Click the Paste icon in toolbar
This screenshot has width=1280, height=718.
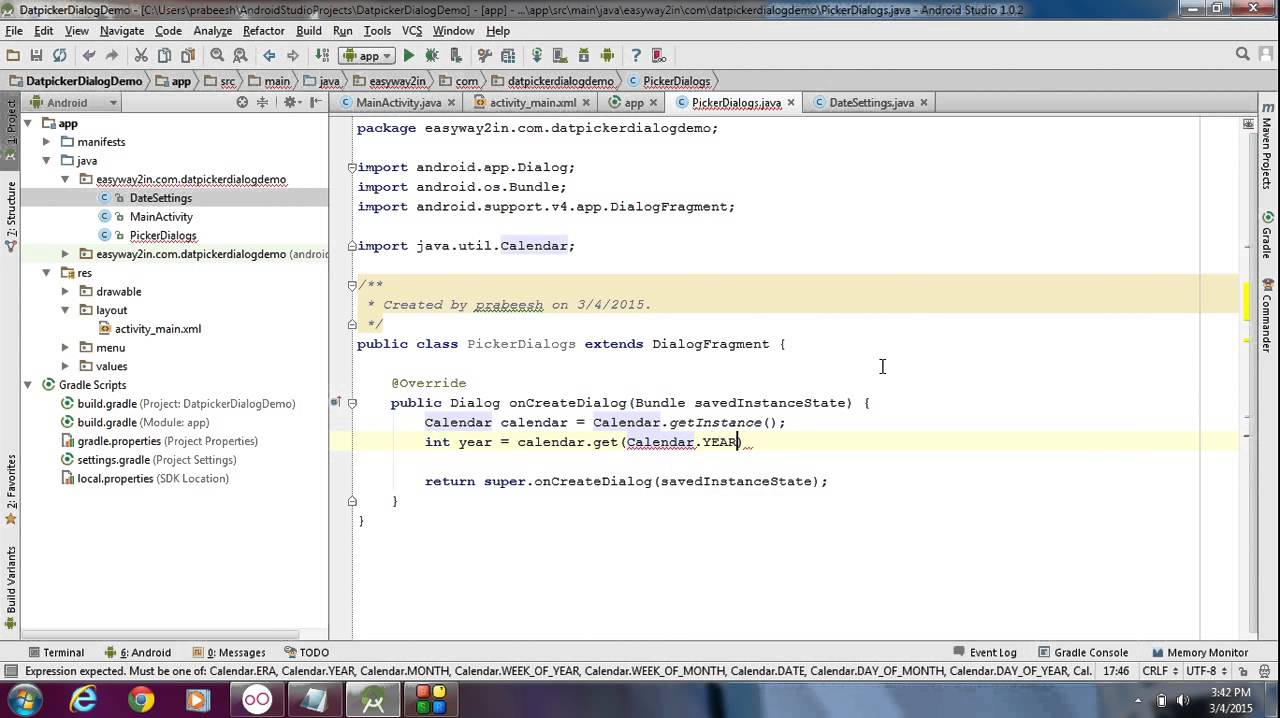click(187, 56)
